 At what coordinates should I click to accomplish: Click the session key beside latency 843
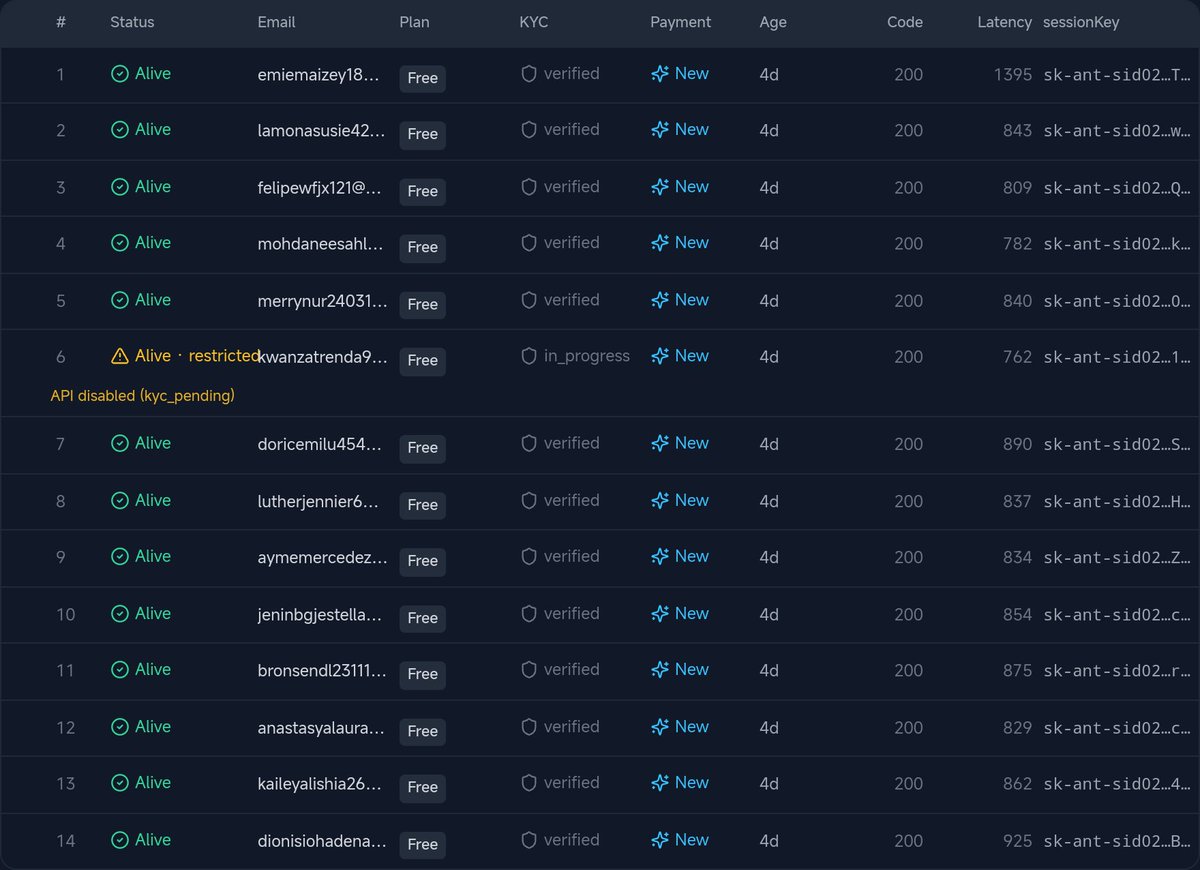click(x=1117, y=130)
